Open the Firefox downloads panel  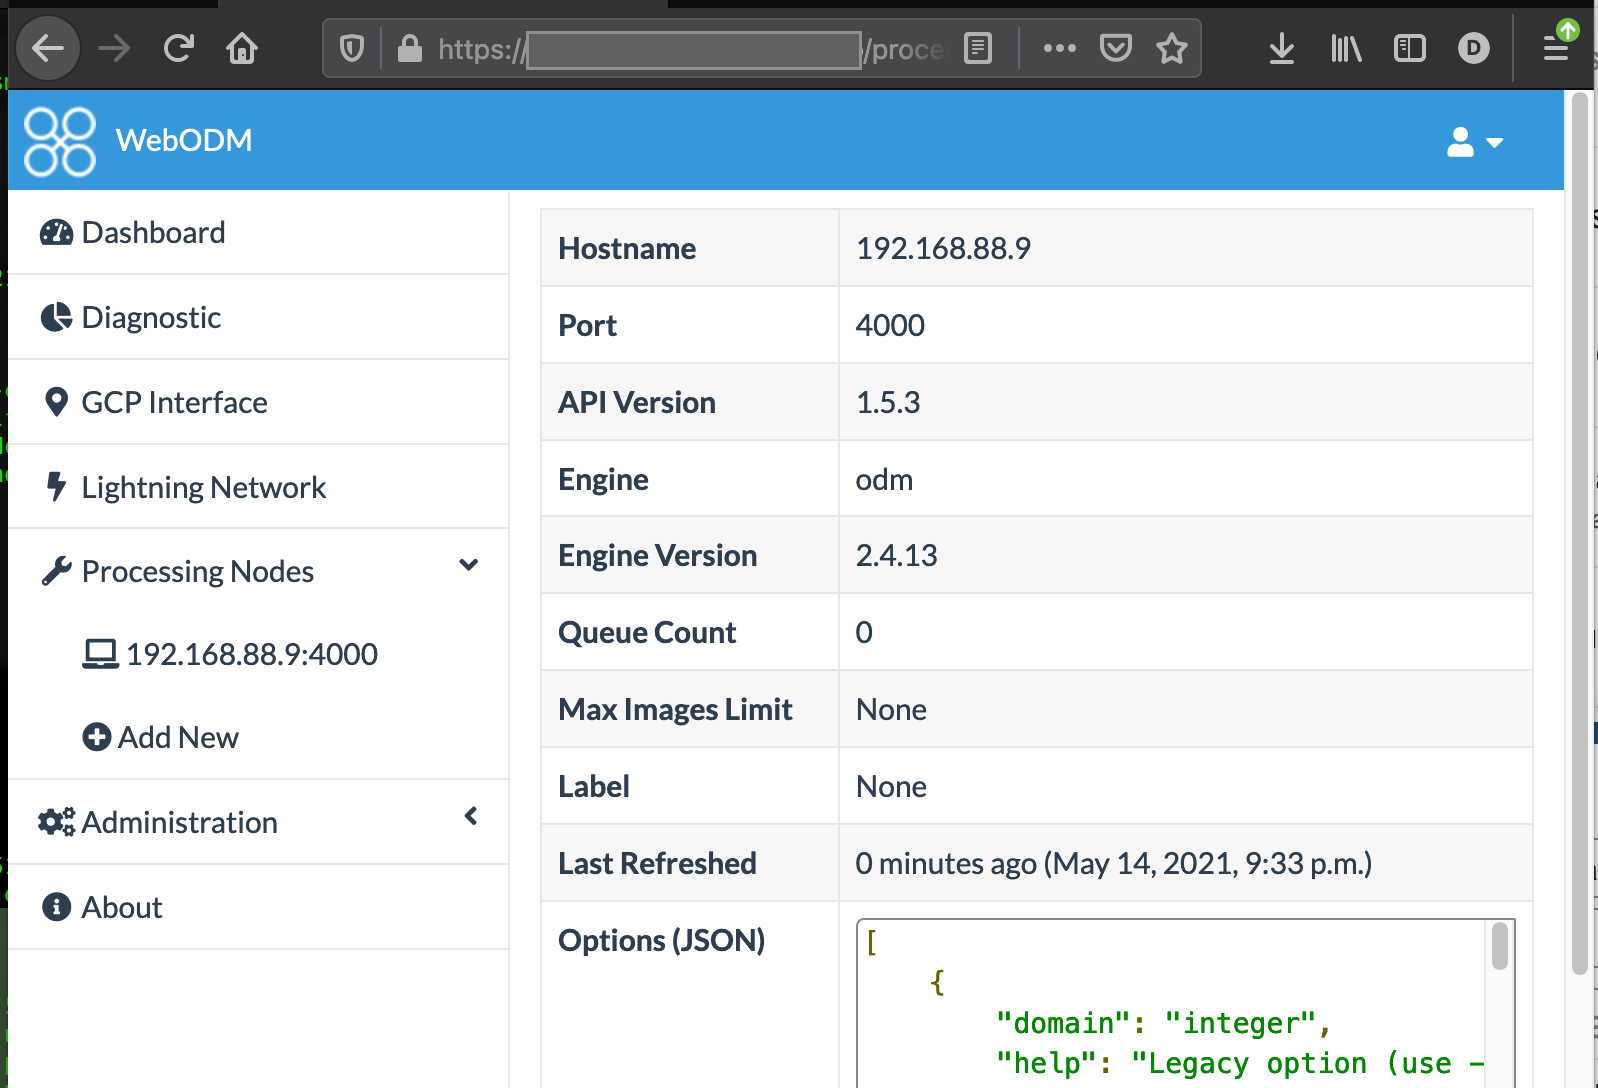[1281, 48]
